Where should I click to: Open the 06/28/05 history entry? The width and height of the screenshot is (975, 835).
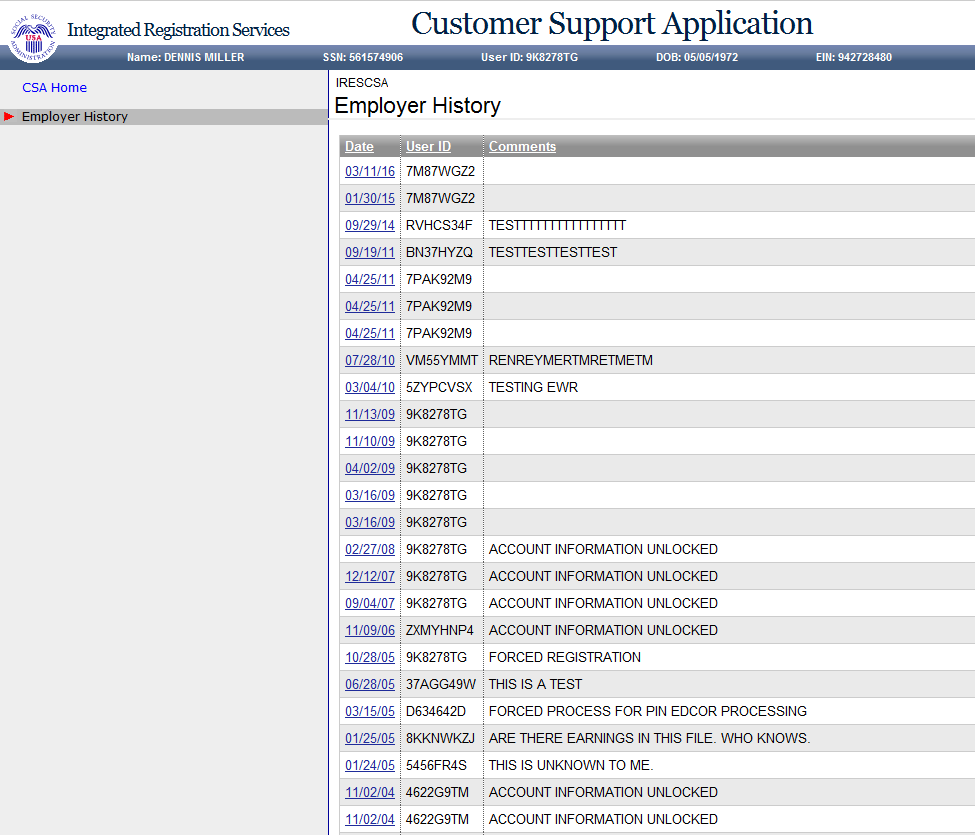(x=370, y=685)
